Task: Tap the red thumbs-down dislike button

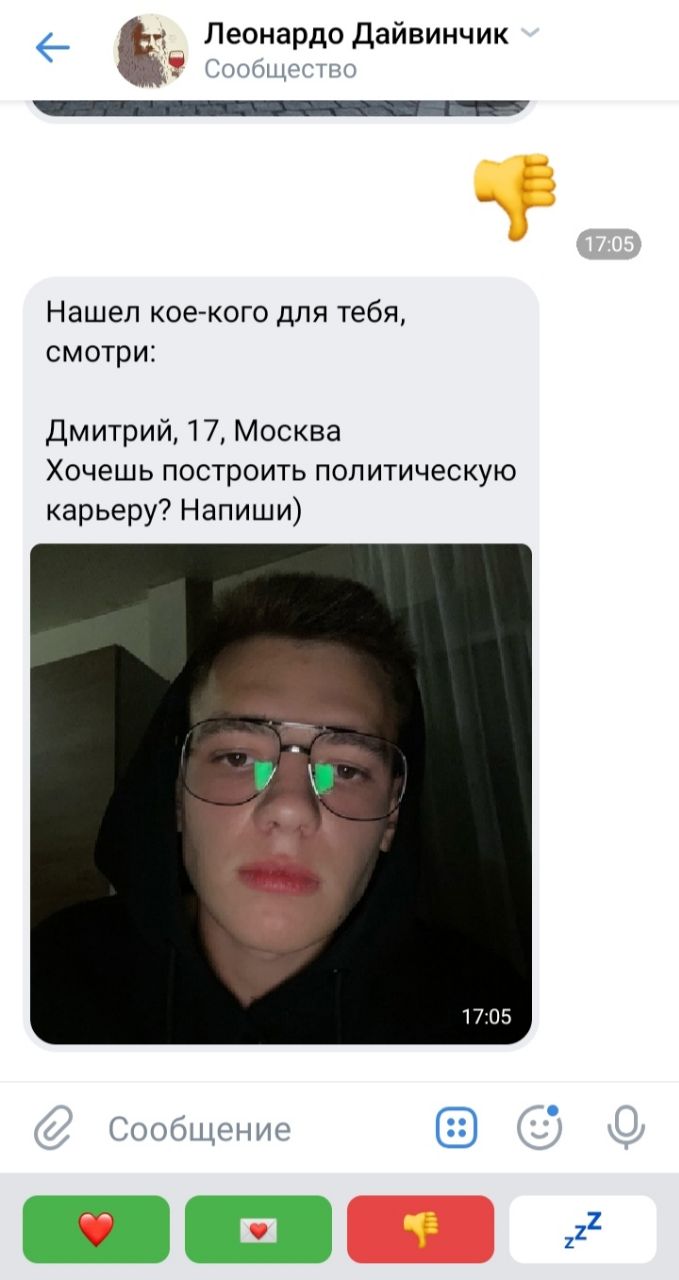Action: (x=420, y=1228)
